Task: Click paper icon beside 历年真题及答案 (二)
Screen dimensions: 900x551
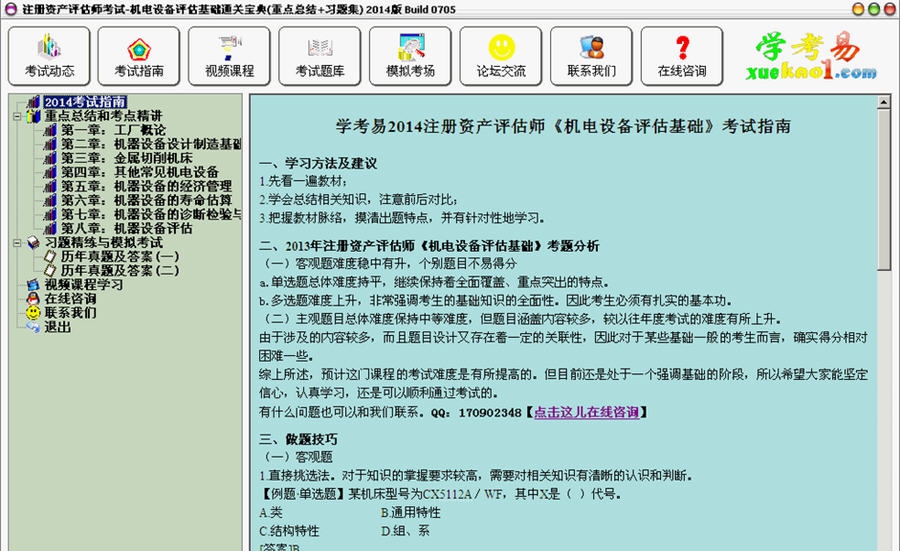Action: pos(51,270)
